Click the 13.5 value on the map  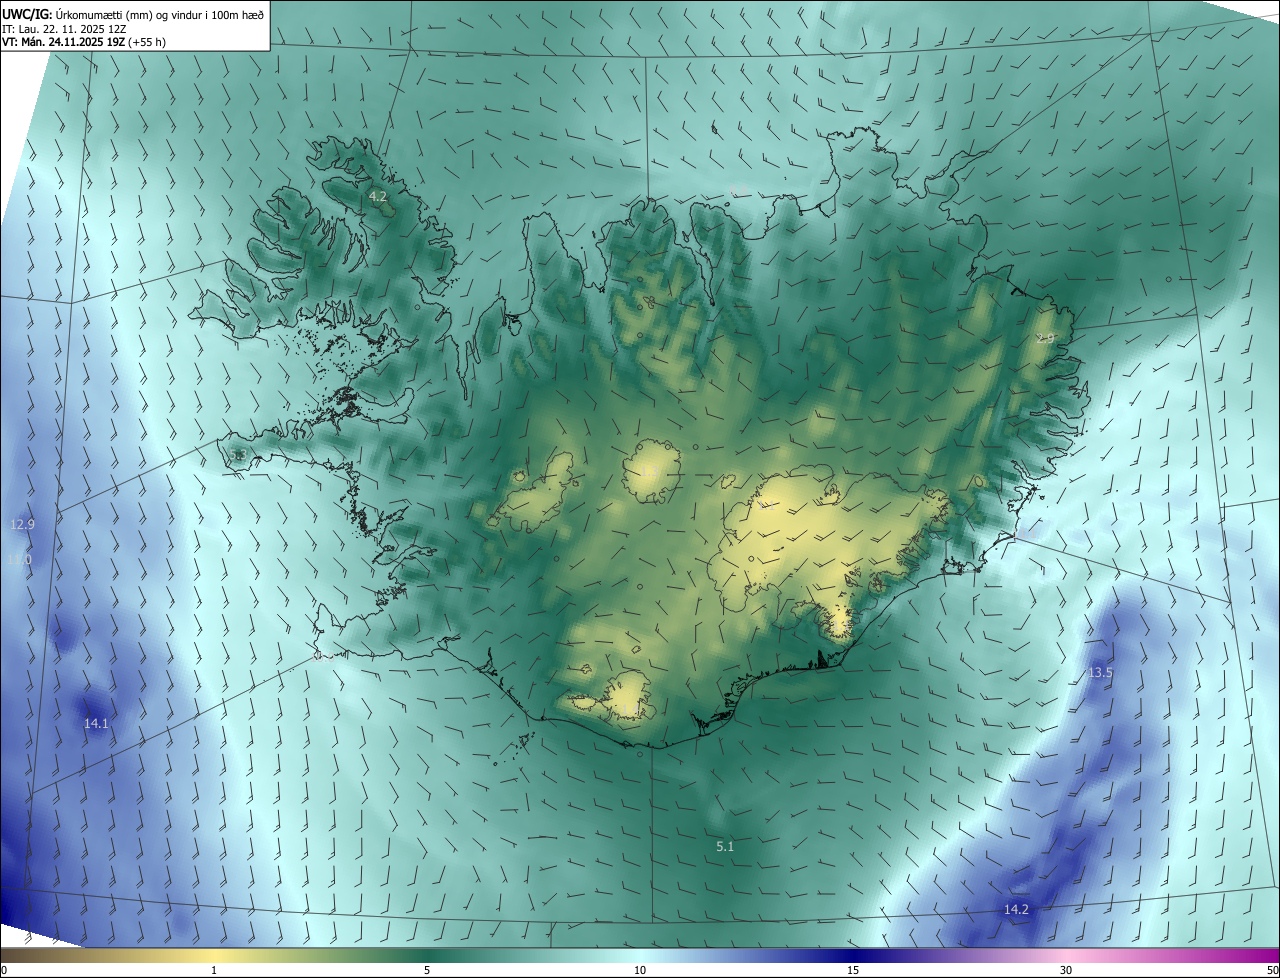(x=1100, y=673)
